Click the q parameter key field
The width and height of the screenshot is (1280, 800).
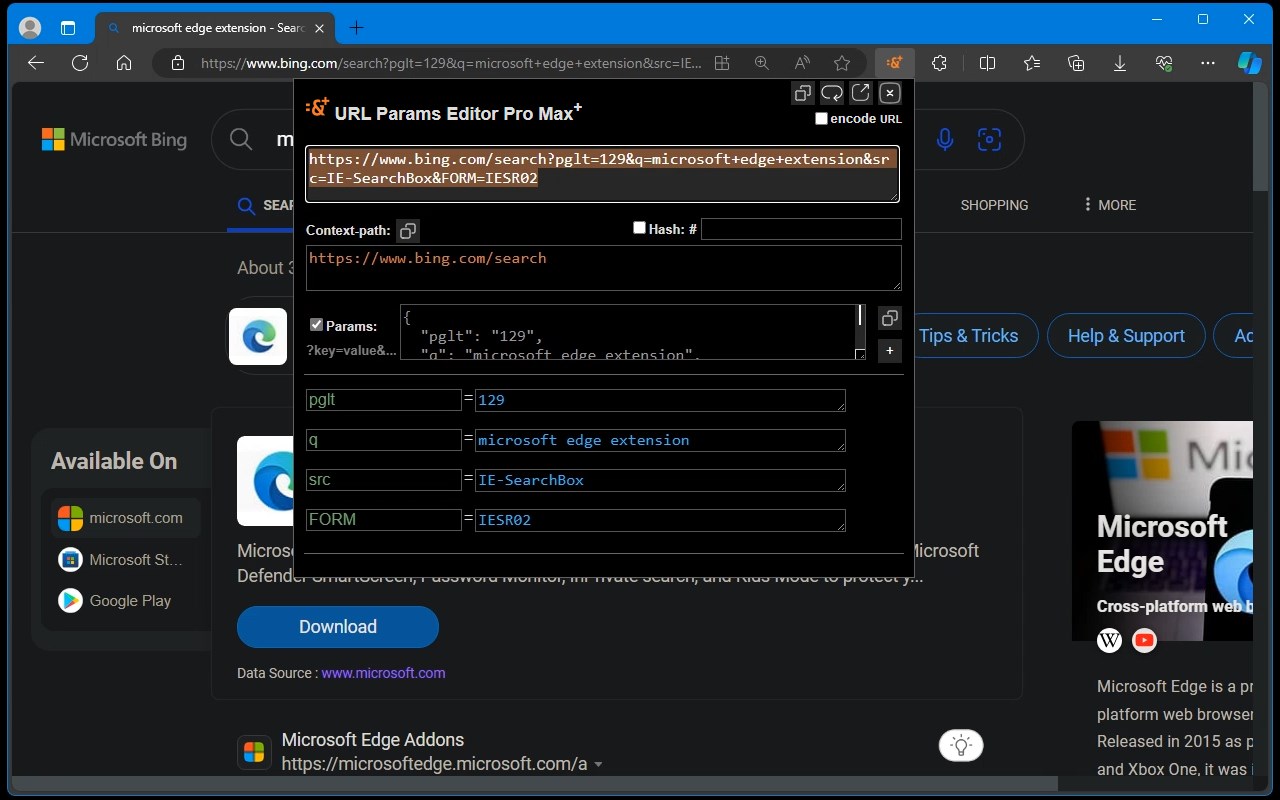[x=384, y=440]
